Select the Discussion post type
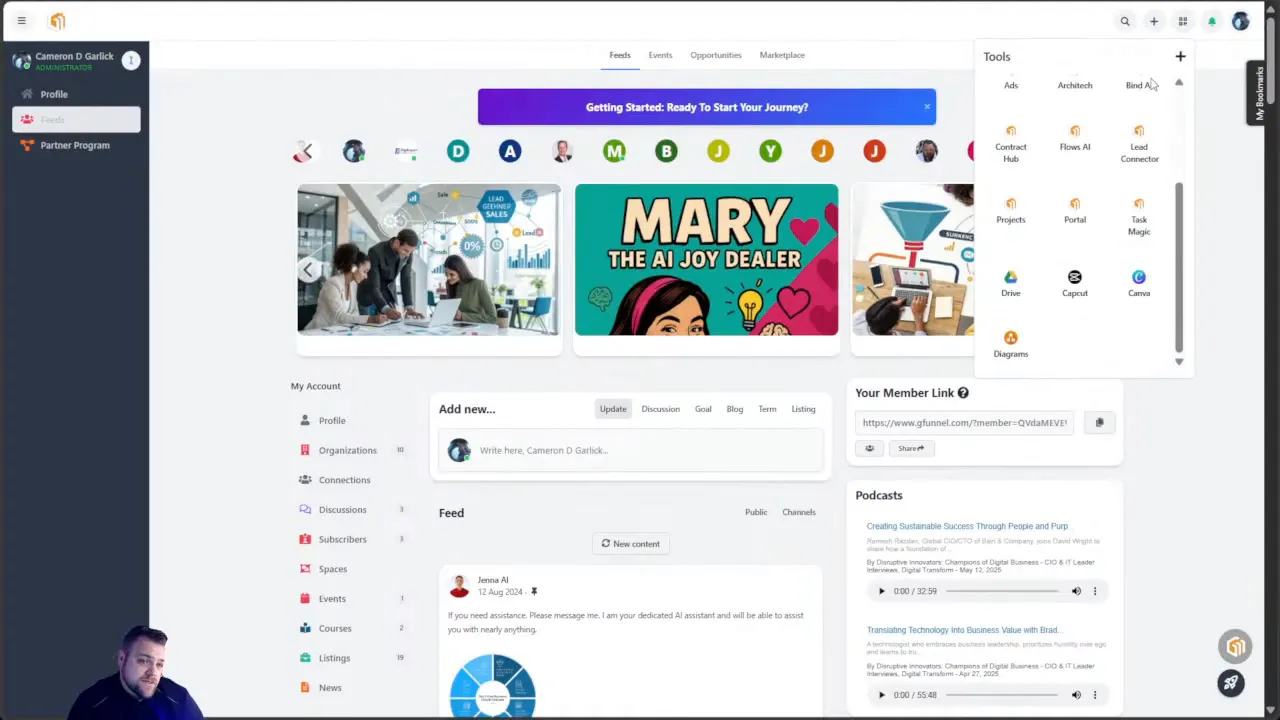The image size is (1280, 720). pyautogui.click(x=660, y=409)
